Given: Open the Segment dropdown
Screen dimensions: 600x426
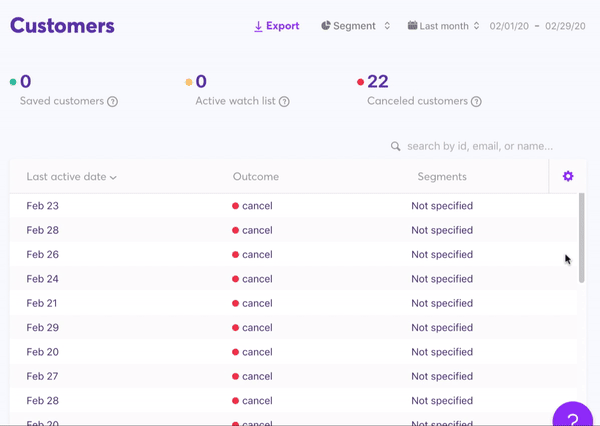Looking at the screenshot, I should [x=356, y=26].
